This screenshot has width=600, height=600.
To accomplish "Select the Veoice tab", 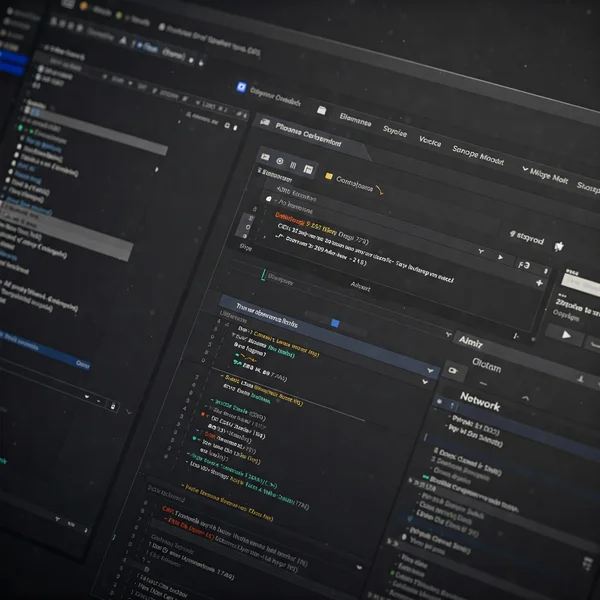I will click(430, 141).
